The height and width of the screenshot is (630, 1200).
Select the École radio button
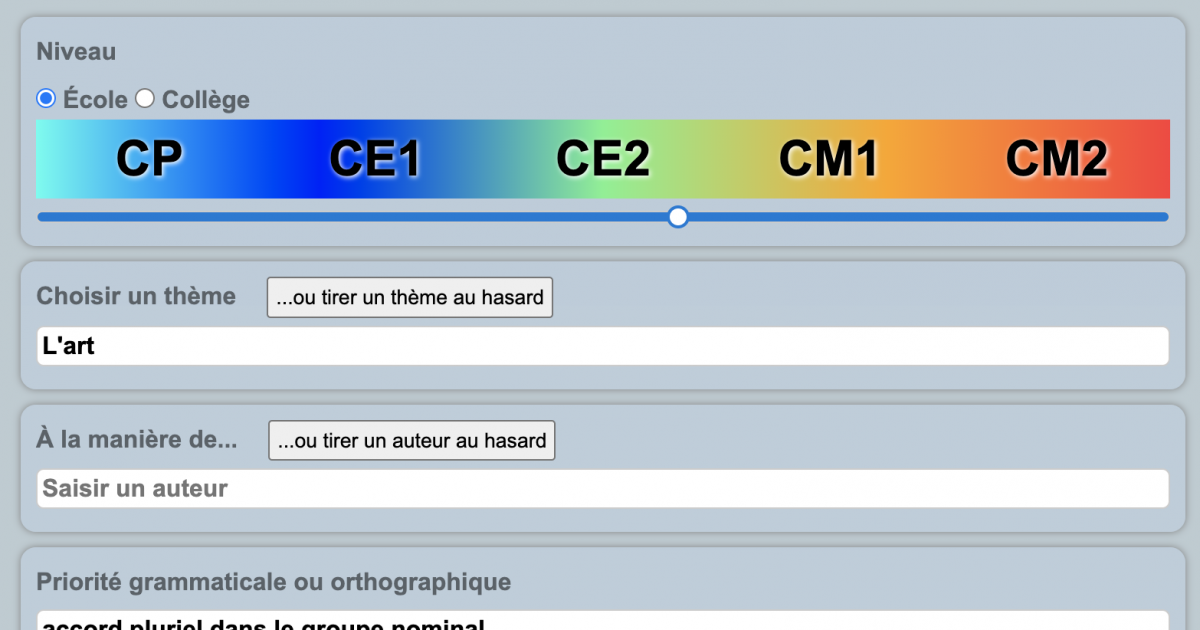[46, 99]
